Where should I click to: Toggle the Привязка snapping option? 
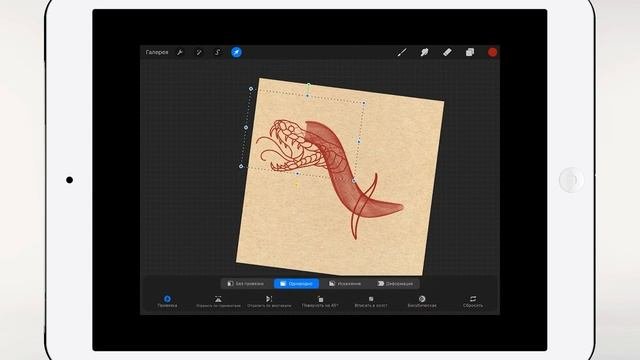coord(167,302)
